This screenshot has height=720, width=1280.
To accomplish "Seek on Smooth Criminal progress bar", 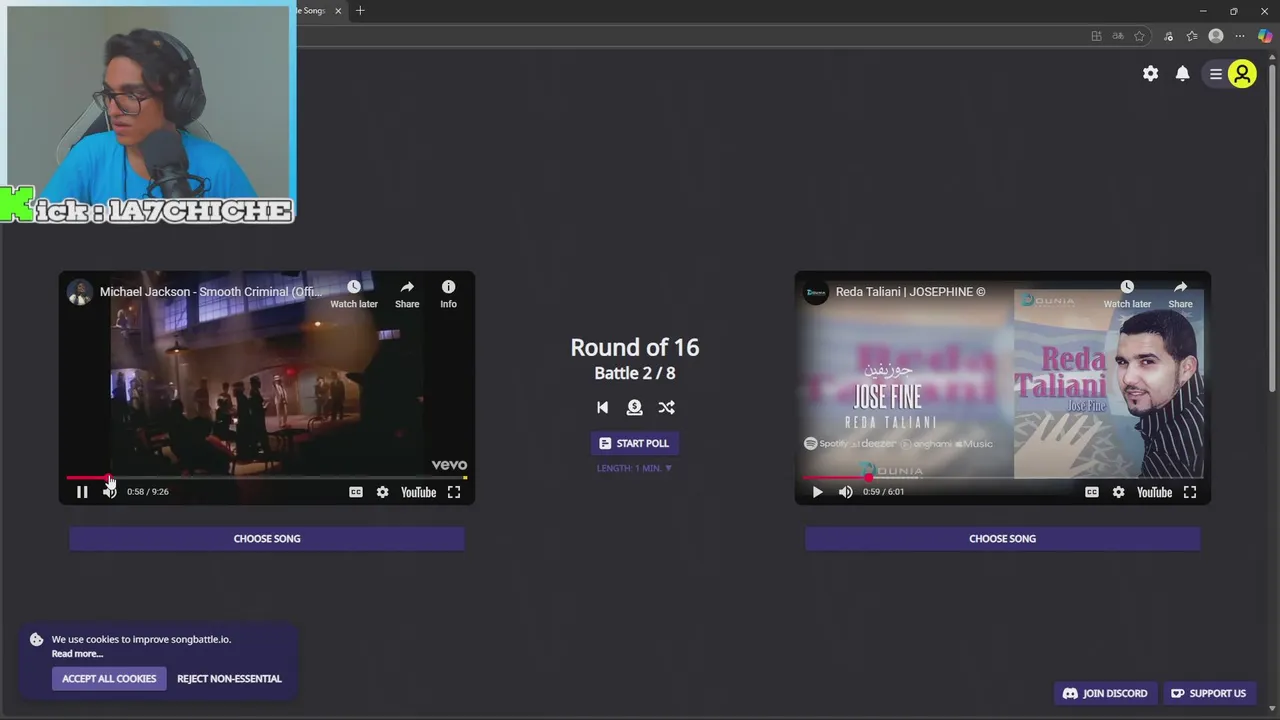I will pos(267,478).
